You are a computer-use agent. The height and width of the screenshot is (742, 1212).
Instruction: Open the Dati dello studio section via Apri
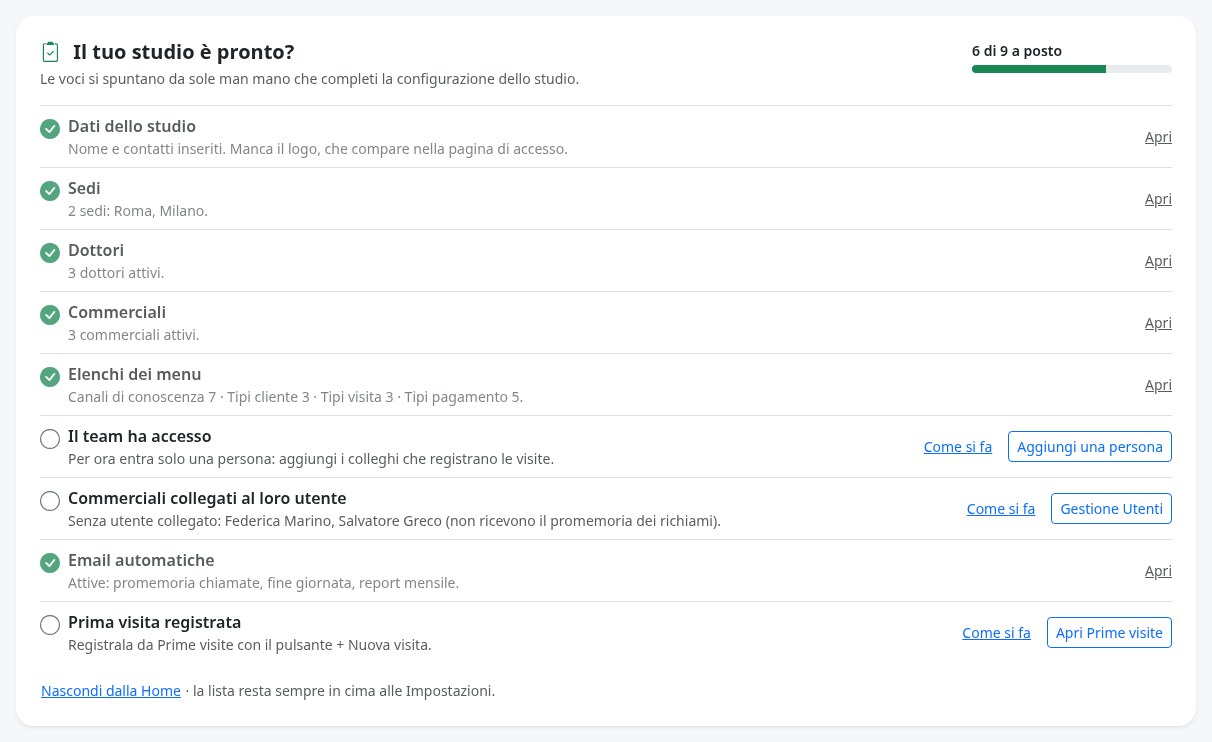click(x=1158, y=137)
